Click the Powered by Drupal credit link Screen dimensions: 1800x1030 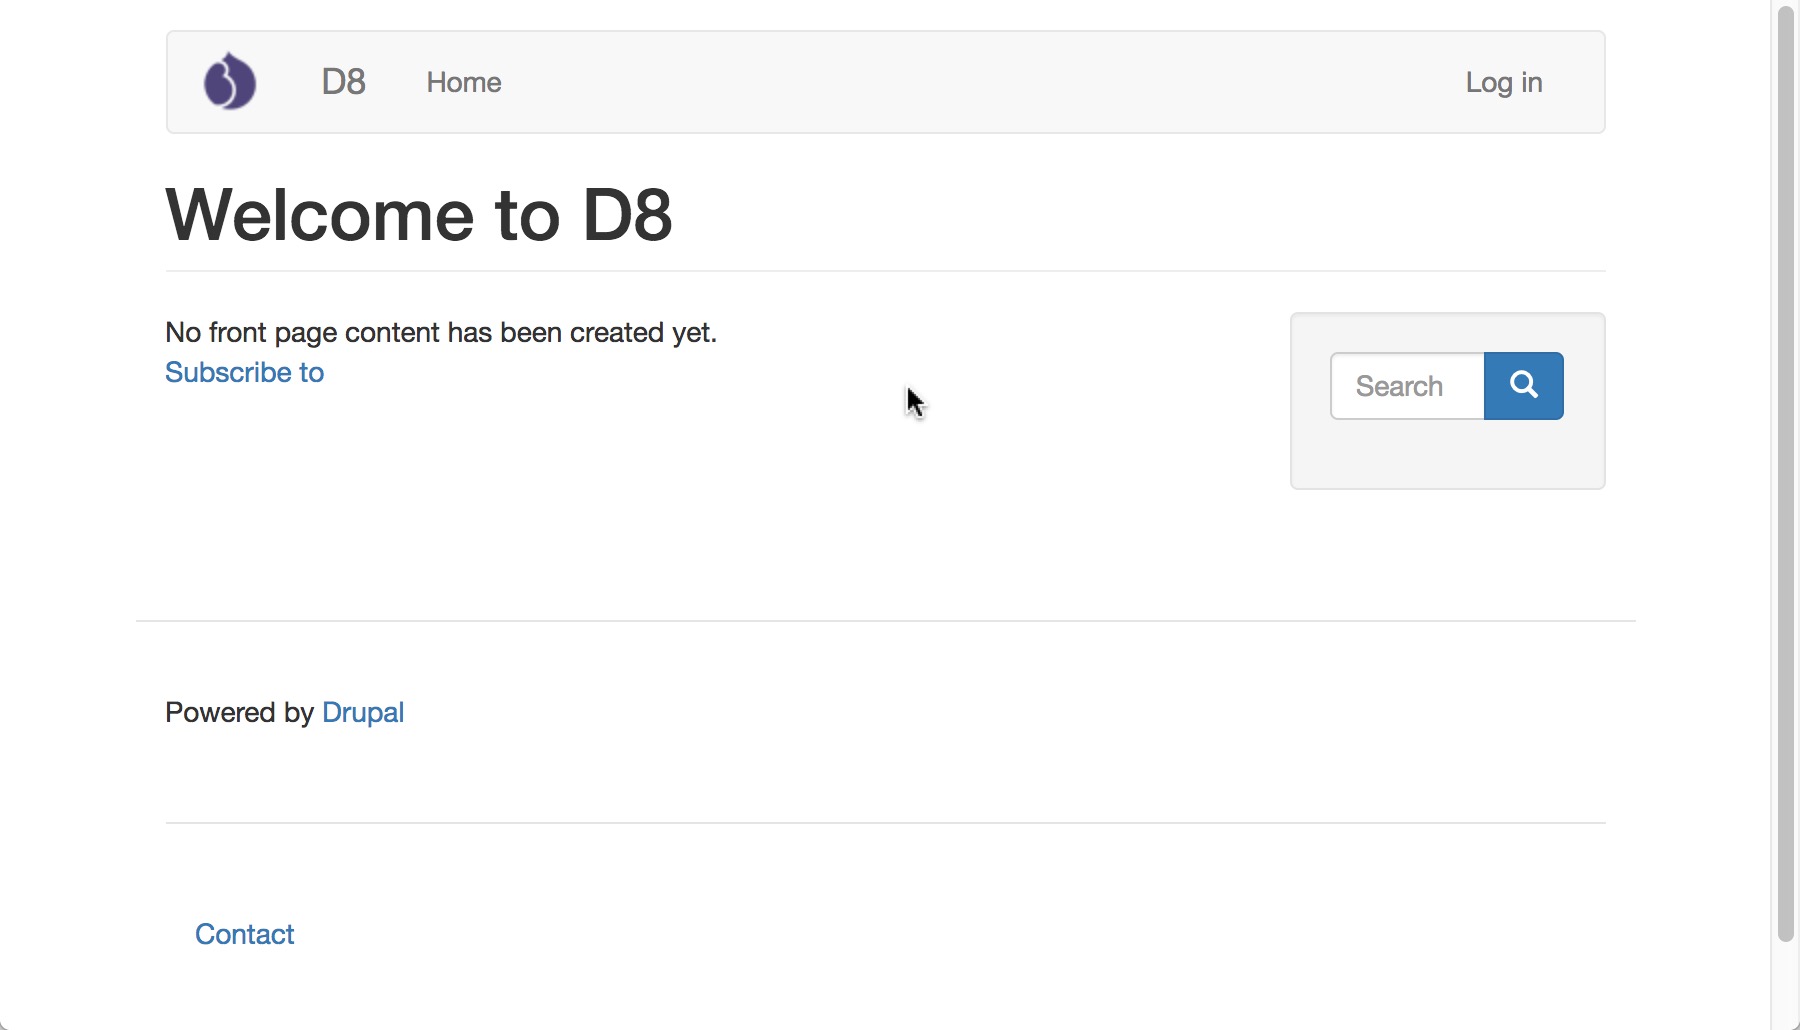click(x=362, y=712)
